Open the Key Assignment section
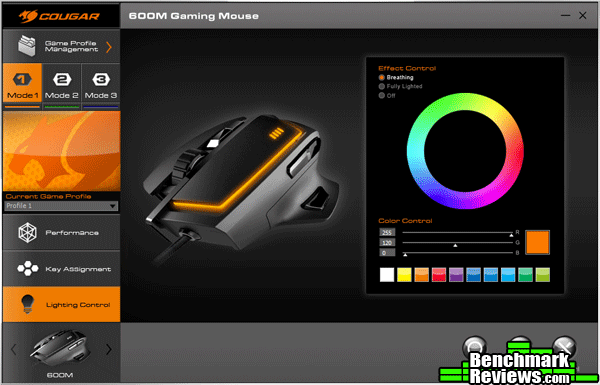The width and height of the screenshot is (600, 385). click(61, 269)
